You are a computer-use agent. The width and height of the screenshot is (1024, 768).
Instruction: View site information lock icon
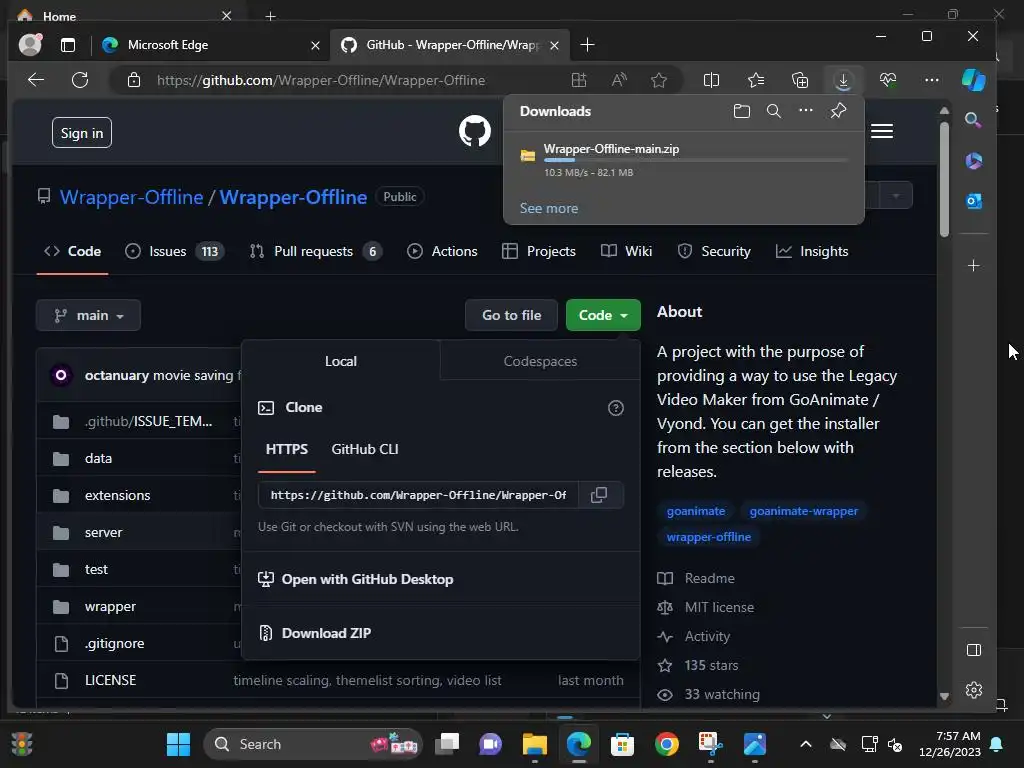pyautogui.click(x=134, y=80)
